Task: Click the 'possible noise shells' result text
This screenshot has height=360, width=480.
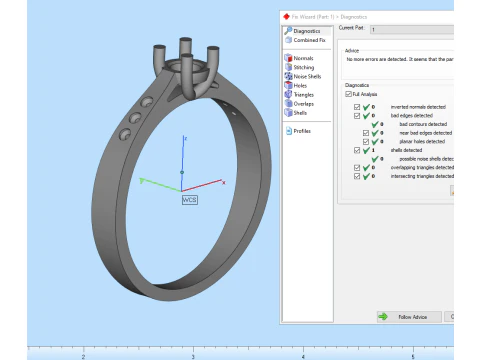Action: click(426, 159)
